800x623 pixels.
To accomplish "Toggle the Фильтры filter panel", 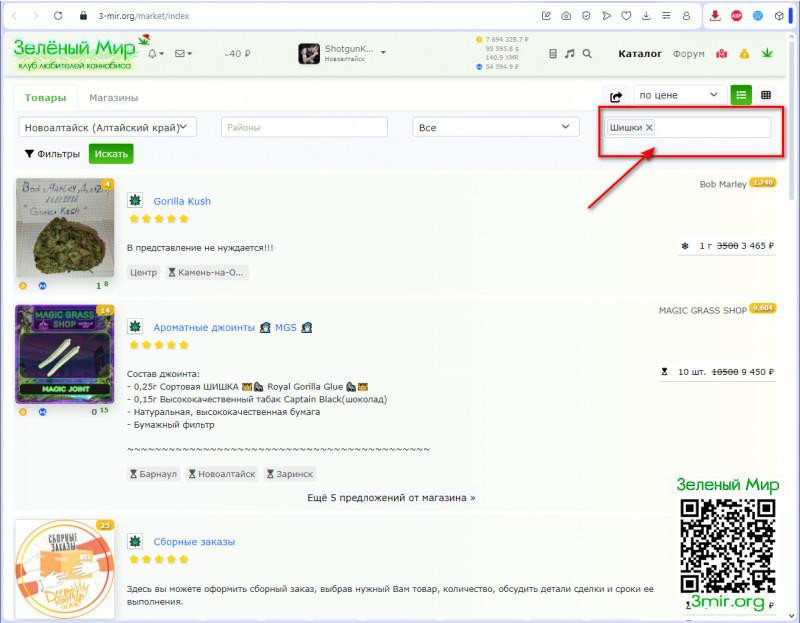I will click(52, 154).
